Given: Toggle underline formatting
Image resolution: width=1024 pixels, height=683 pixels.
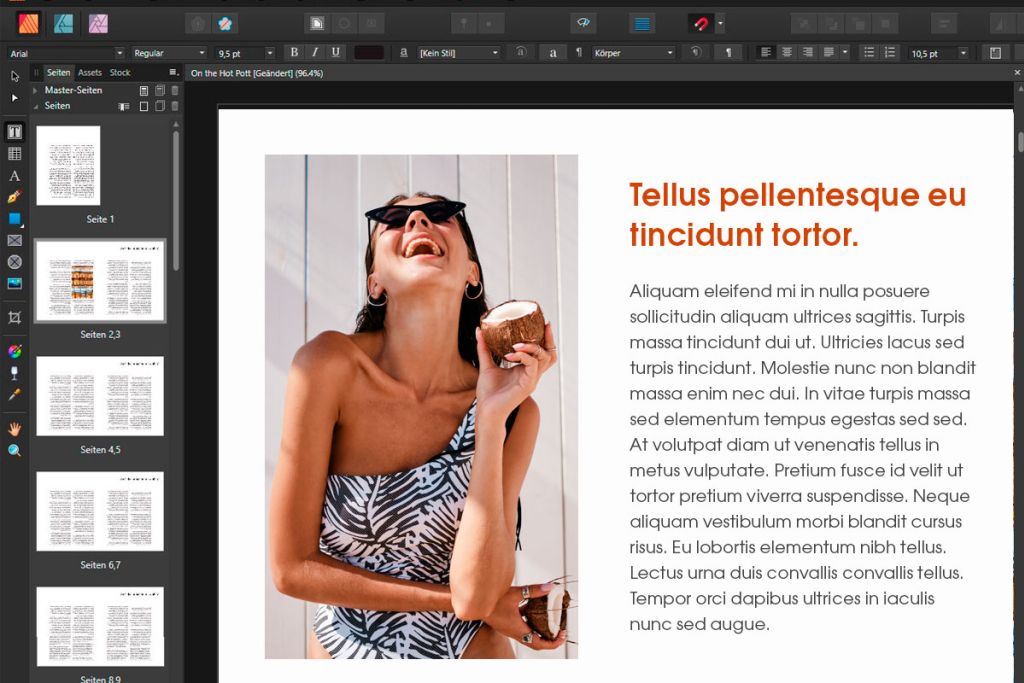Looking at the screenshot, I should pos(334,52).
